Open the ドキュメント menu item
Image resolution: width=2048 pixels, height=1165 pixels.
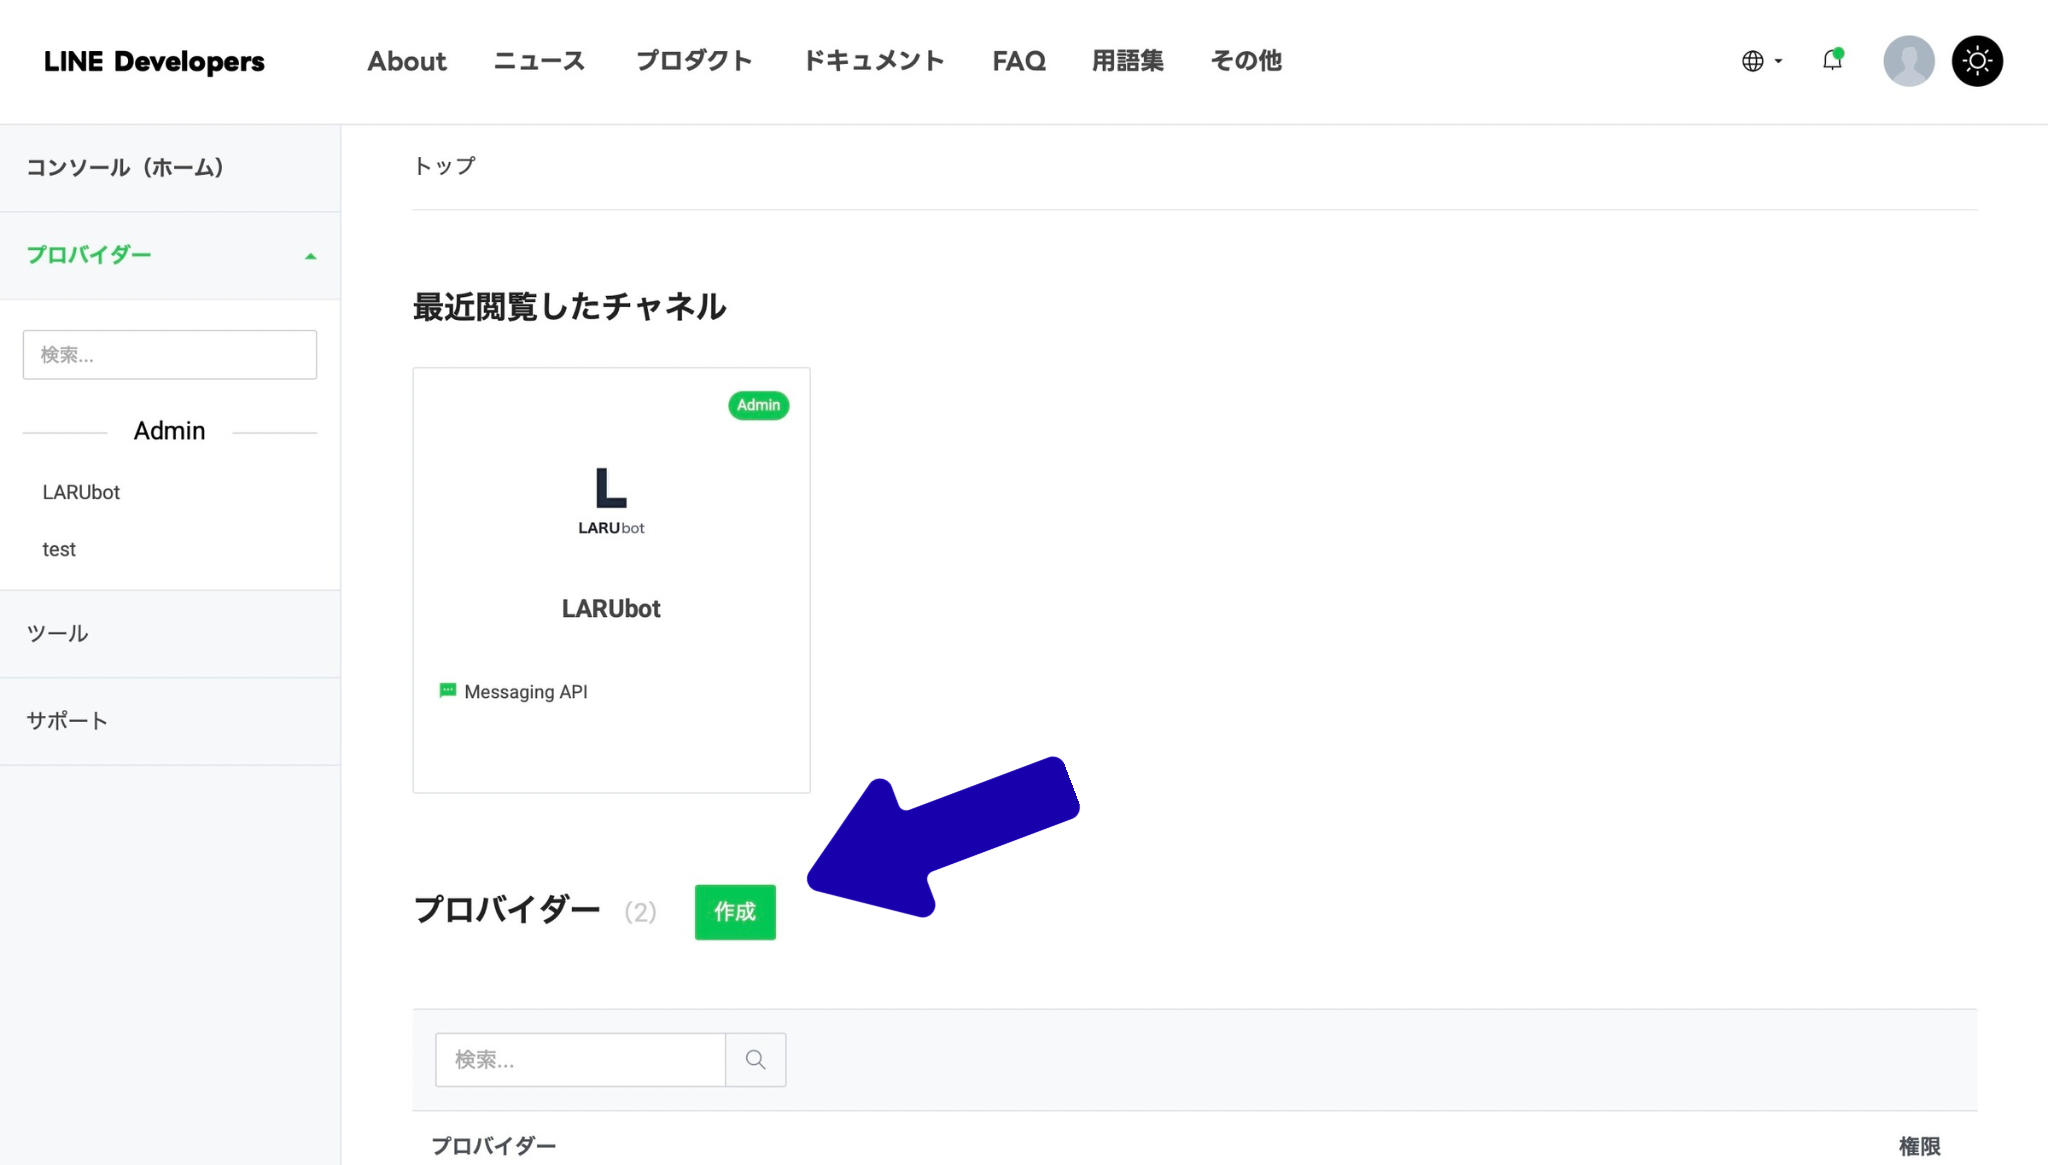pyautogui.click(x=873, y=61)
